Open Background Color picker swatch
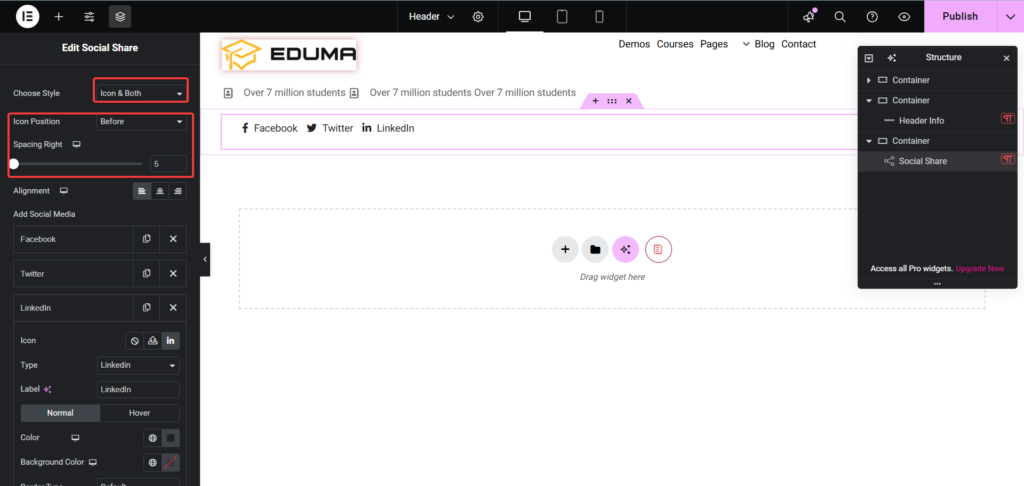The width and height of the screenshot is (1024, 486). [170, 462]
